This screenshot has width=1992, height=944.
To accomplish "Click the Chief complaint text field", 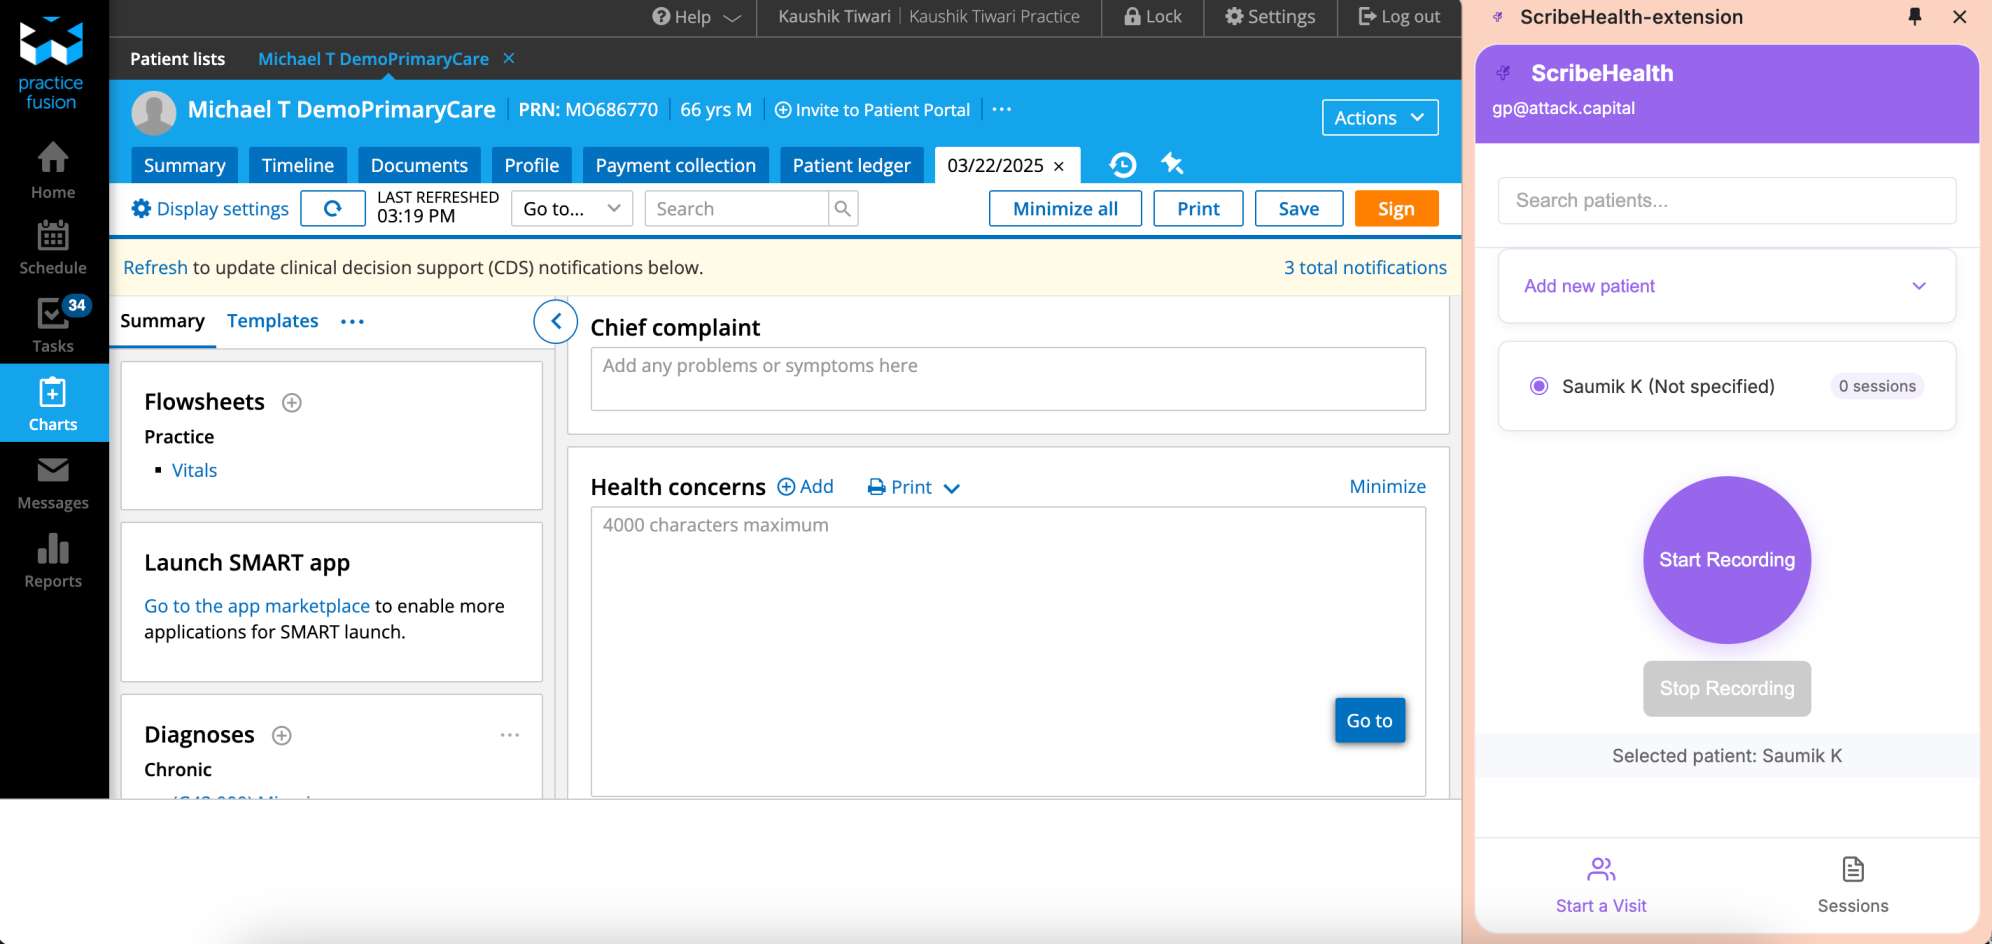I will click(1008, 379).
